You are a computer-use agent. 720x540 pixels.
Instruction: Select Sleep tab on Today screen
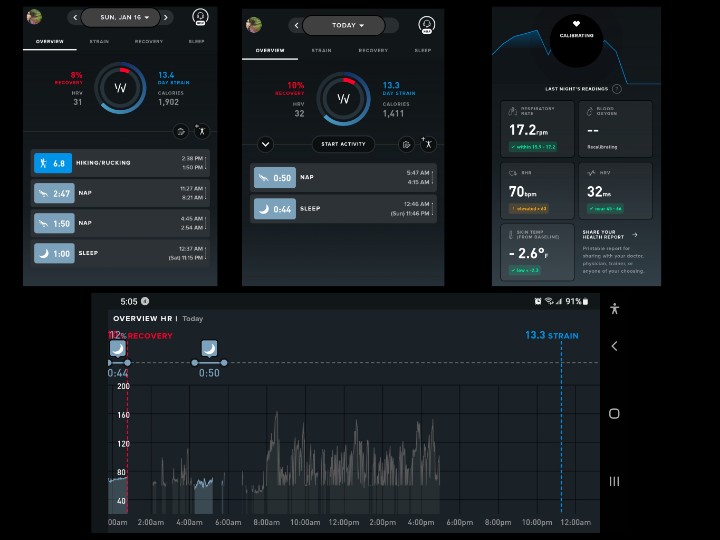coord(422,51)
